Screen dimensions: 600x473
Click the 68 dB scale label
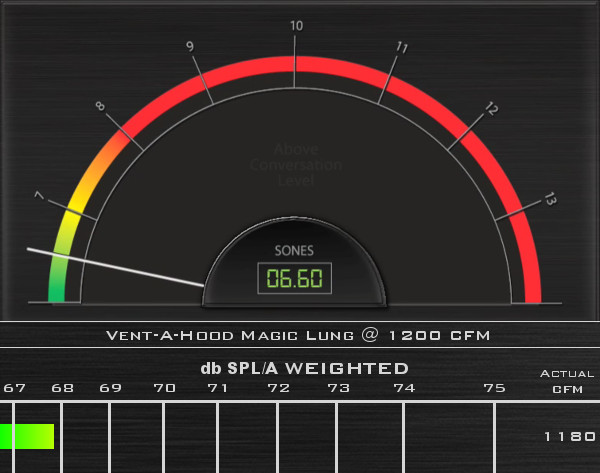pyautogui.click(x=62, y=388)
